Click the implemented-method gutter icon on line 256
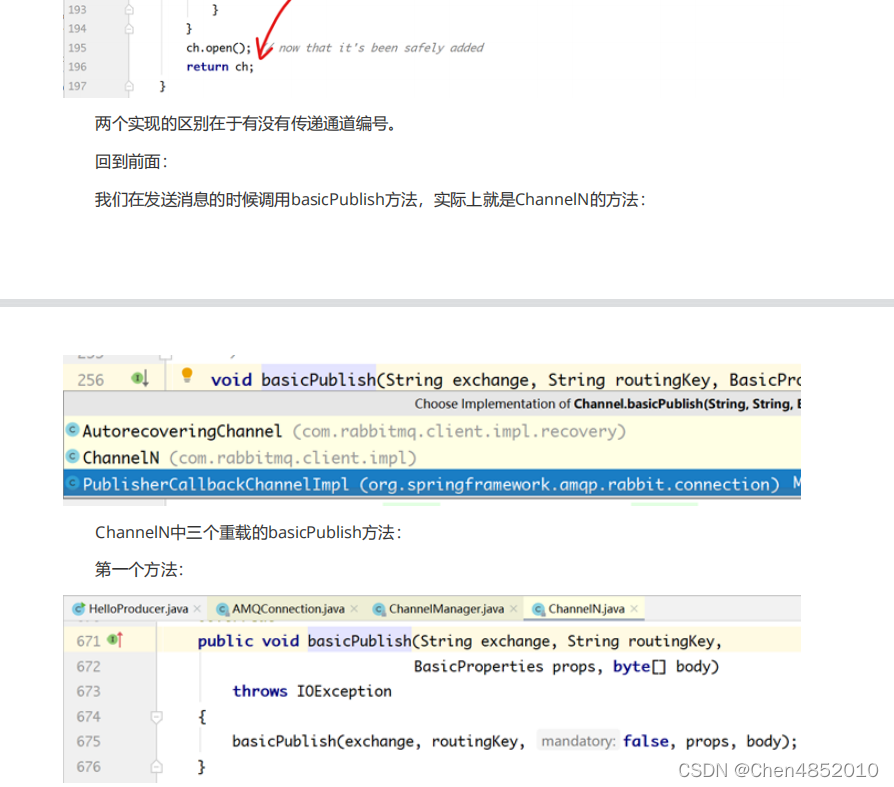 140,378
